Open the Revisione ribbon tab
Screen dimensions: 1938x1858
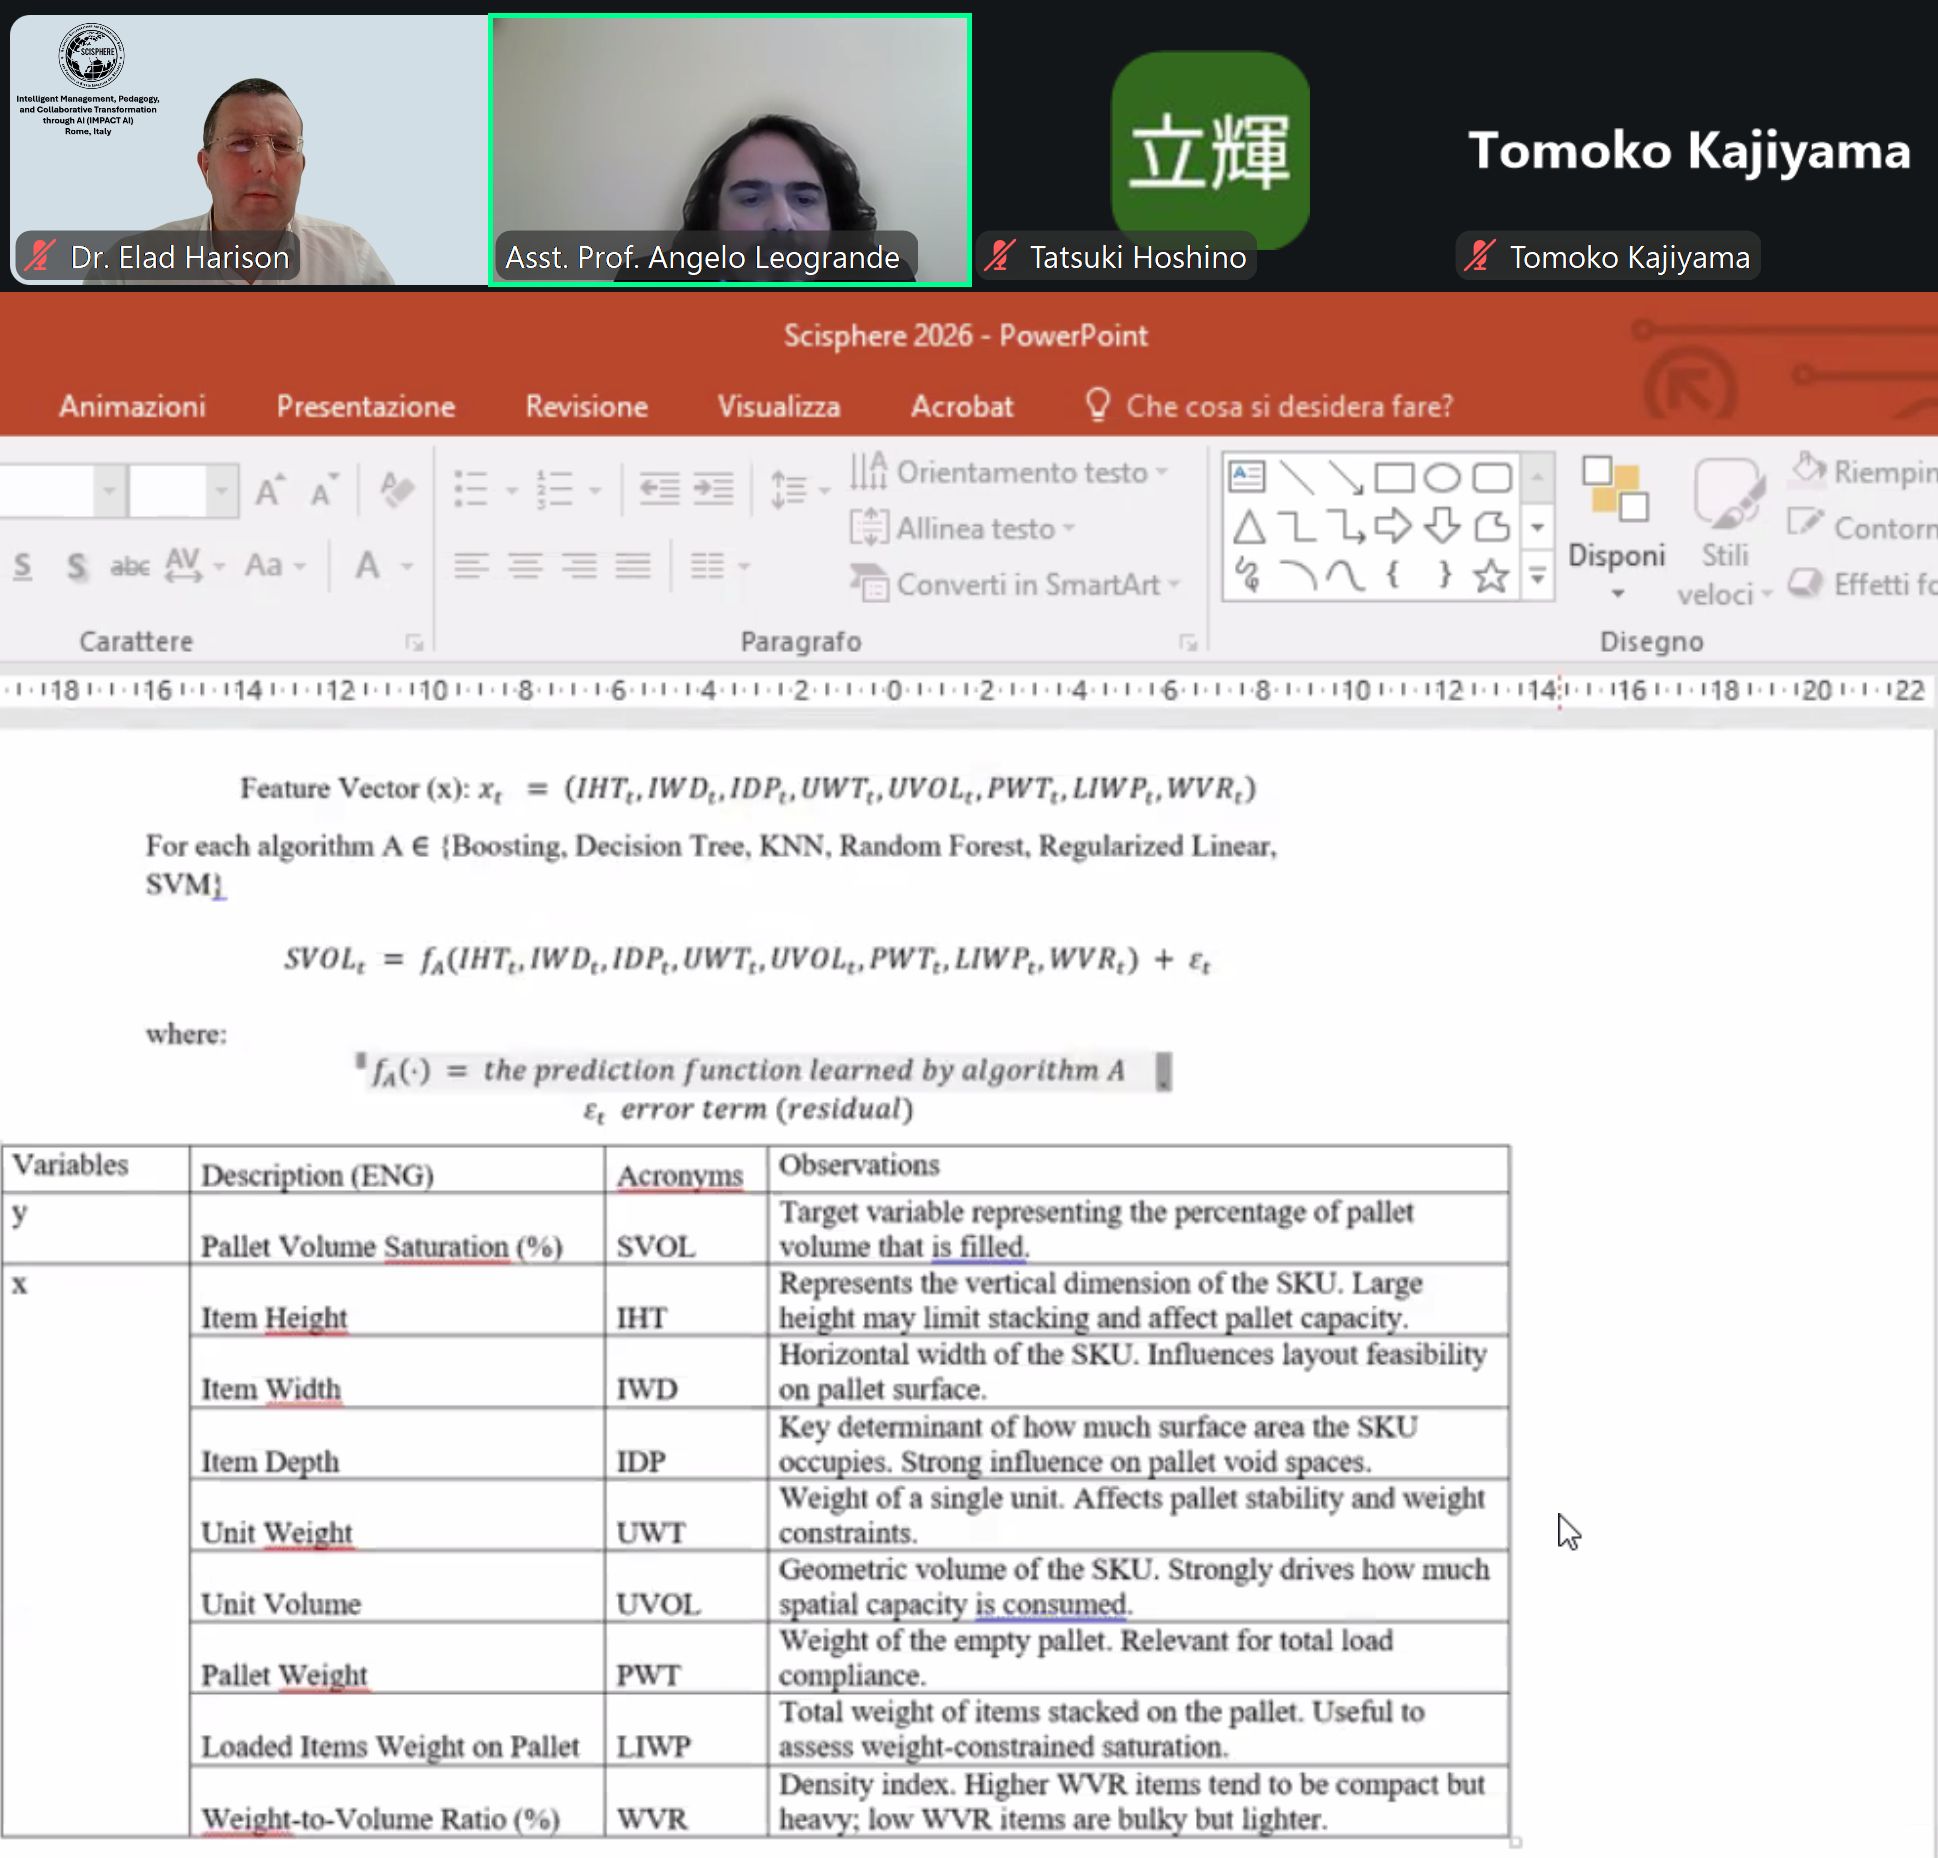pos(586,406)
